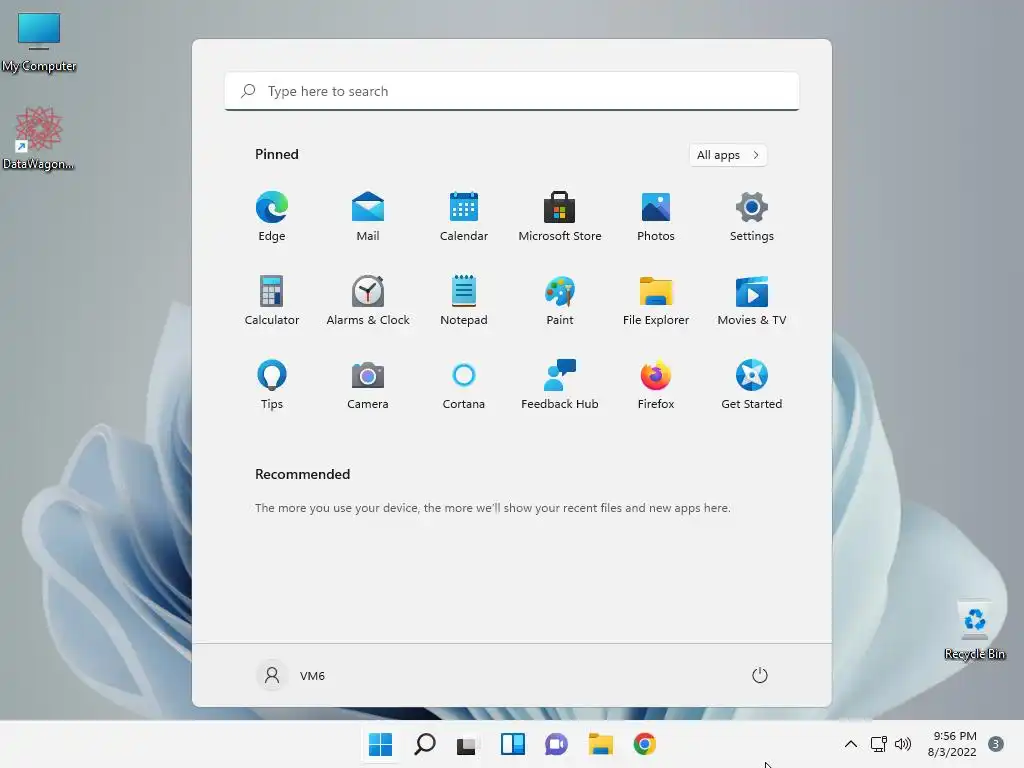Select the Recycle Bin desktop icon
The image size is (1024, 768).
tap(974, 630)
